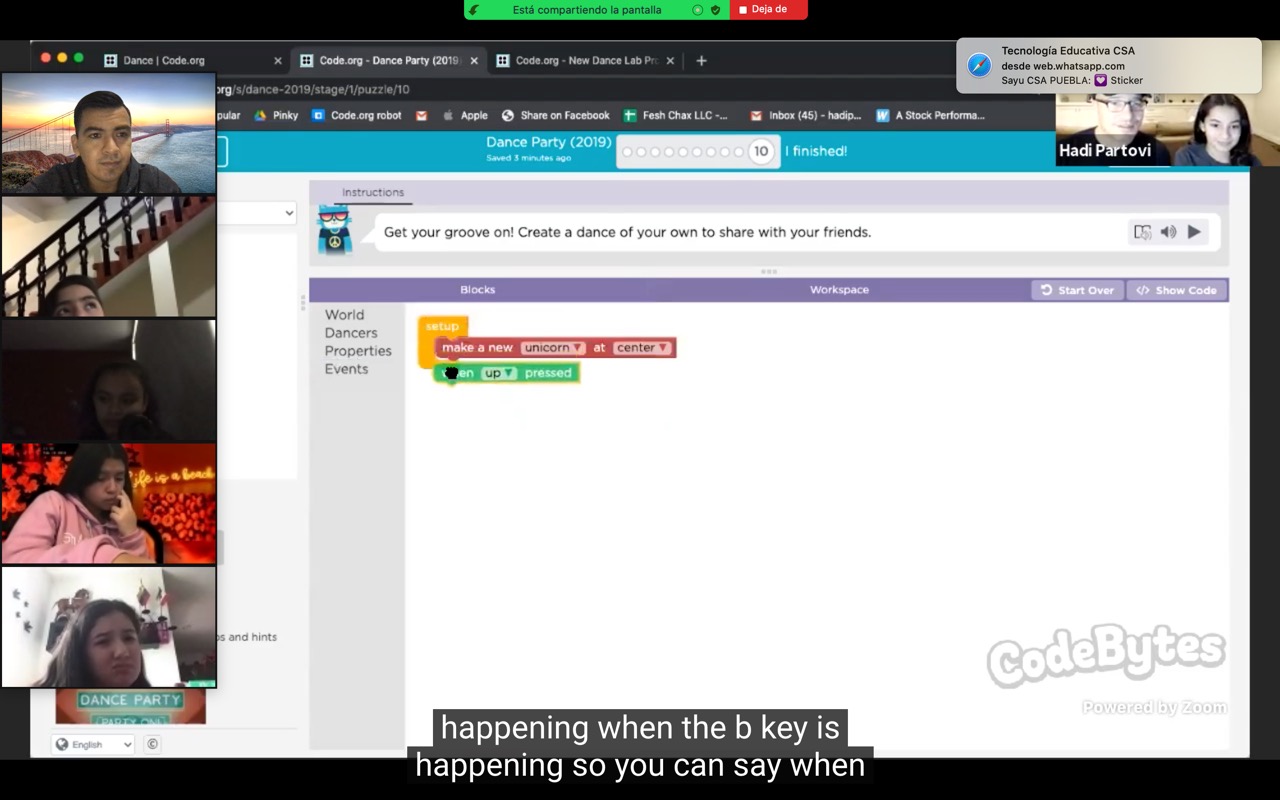Click the Start Over button
This screenshot has height=800, width=1280.
pyautogui.click(x=1077, y=290)
